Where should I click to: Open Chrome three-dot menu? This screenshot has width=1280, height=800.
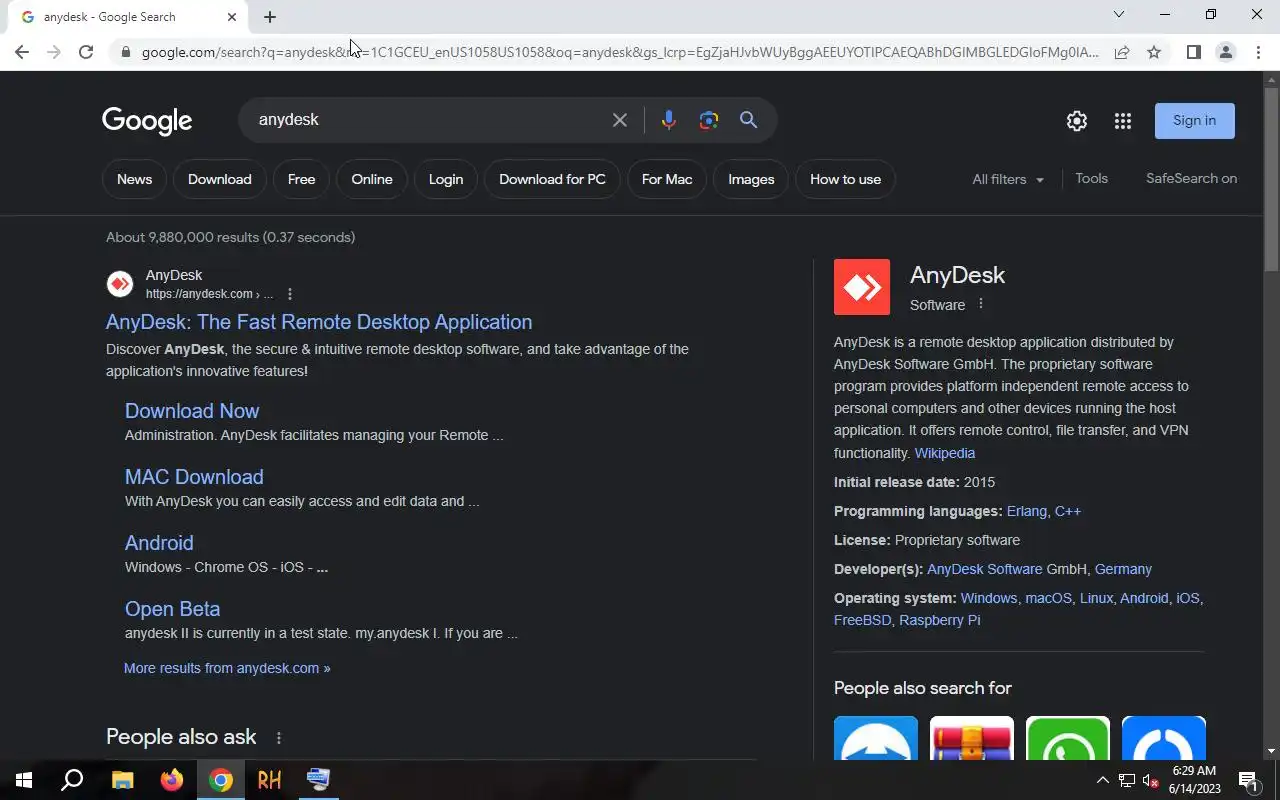[x=1258, y=52]
